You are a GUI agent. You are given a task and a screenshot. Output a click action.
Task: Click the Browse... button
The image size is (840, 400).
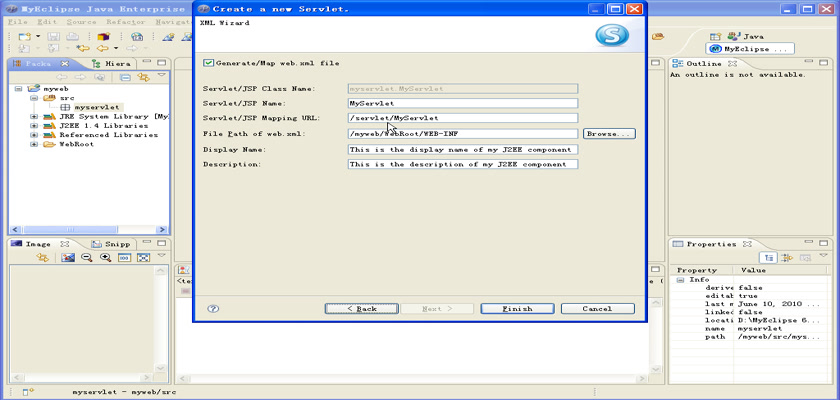609,134
